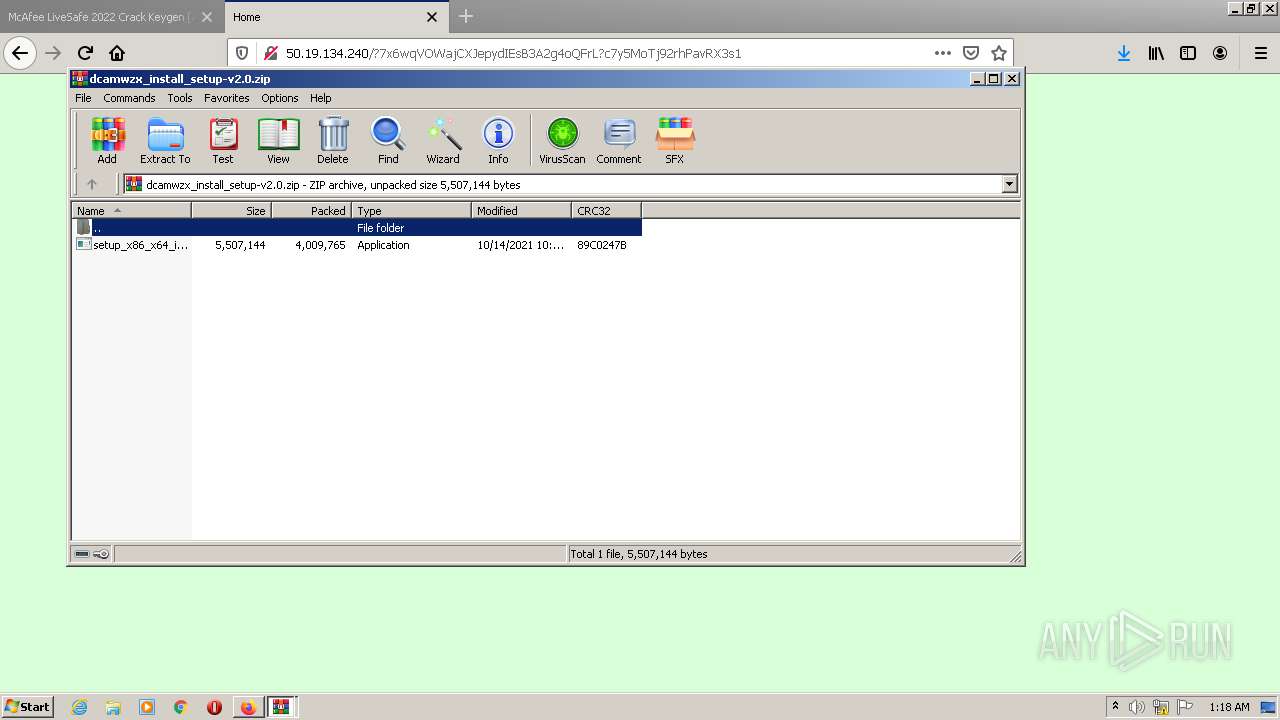Open page actions three-dot menu
Screen dimensions: 1280x720
(943, 53)
